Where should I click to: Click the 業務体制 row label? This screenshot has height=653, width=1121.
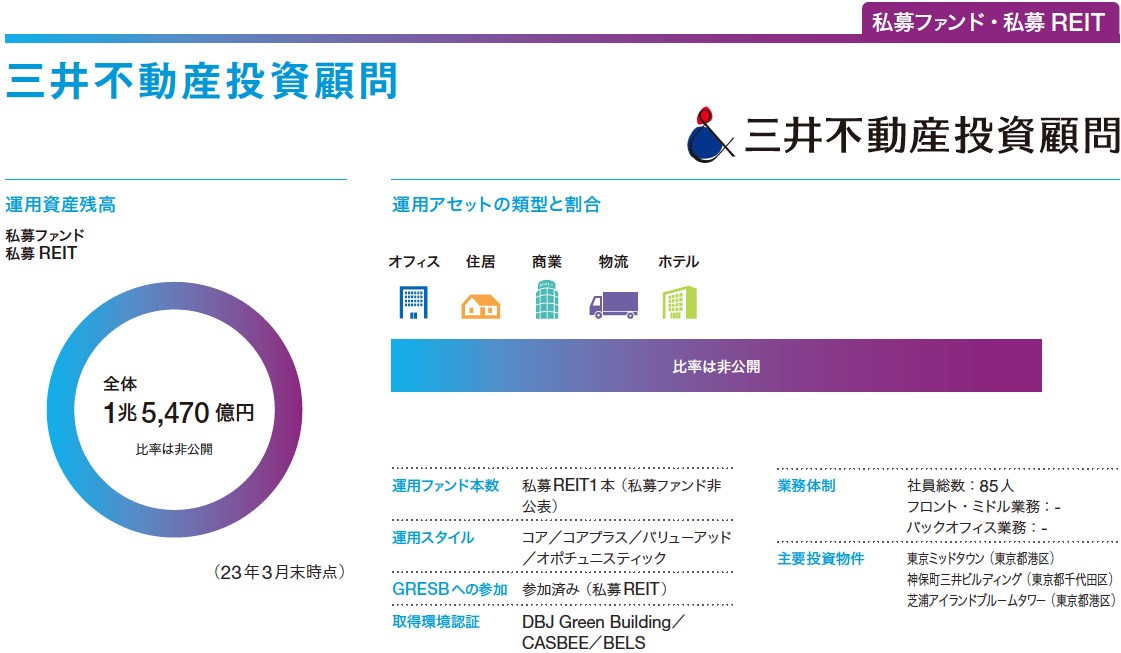[806, 486]
